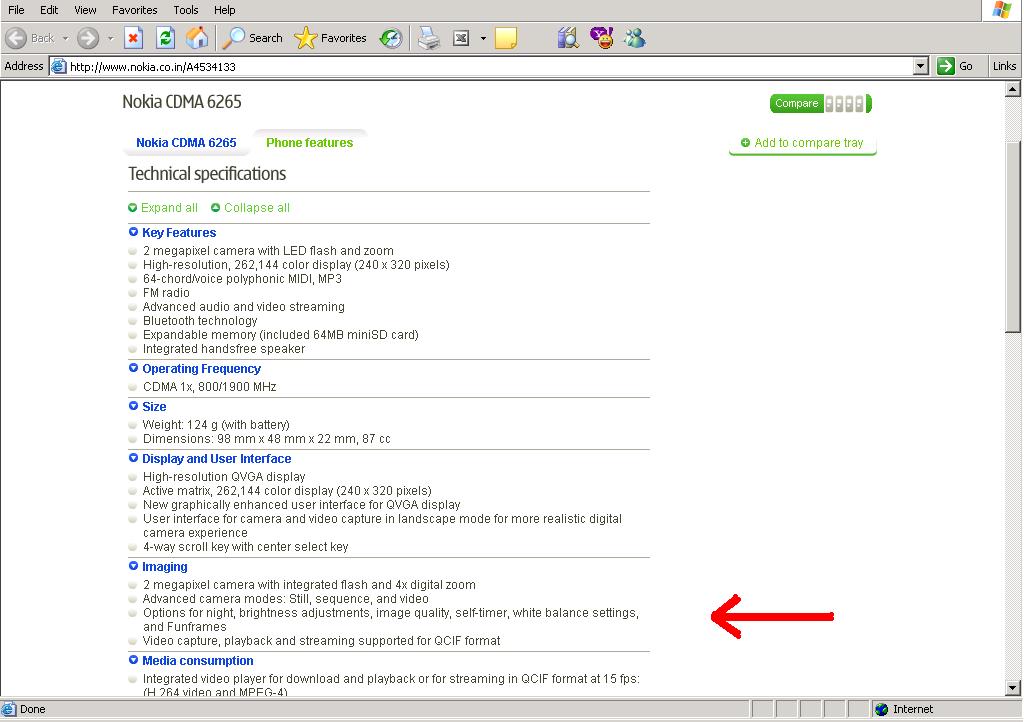This screenshot has height=722, width=1024.
Task: Open the address bar URL dropdown
Action: 921,66
